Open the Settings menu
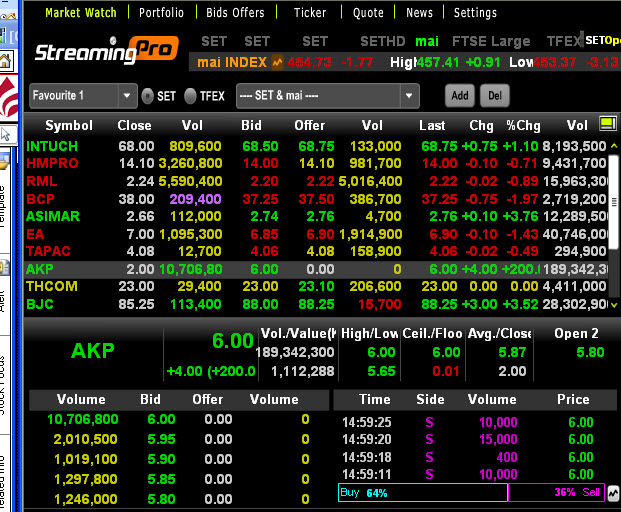Image resolution: width=621 pixels, height=512 pixels. (x=475, y=13)
